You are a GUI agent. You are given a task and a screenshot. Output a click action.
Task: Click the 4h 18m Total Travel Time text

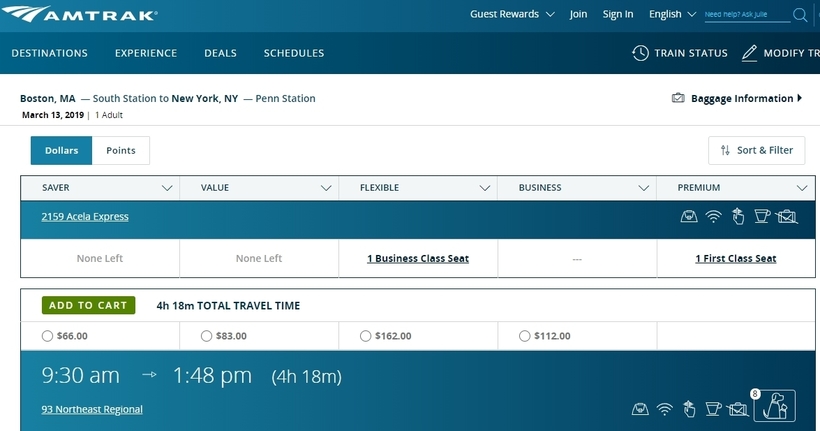(228, 305)
